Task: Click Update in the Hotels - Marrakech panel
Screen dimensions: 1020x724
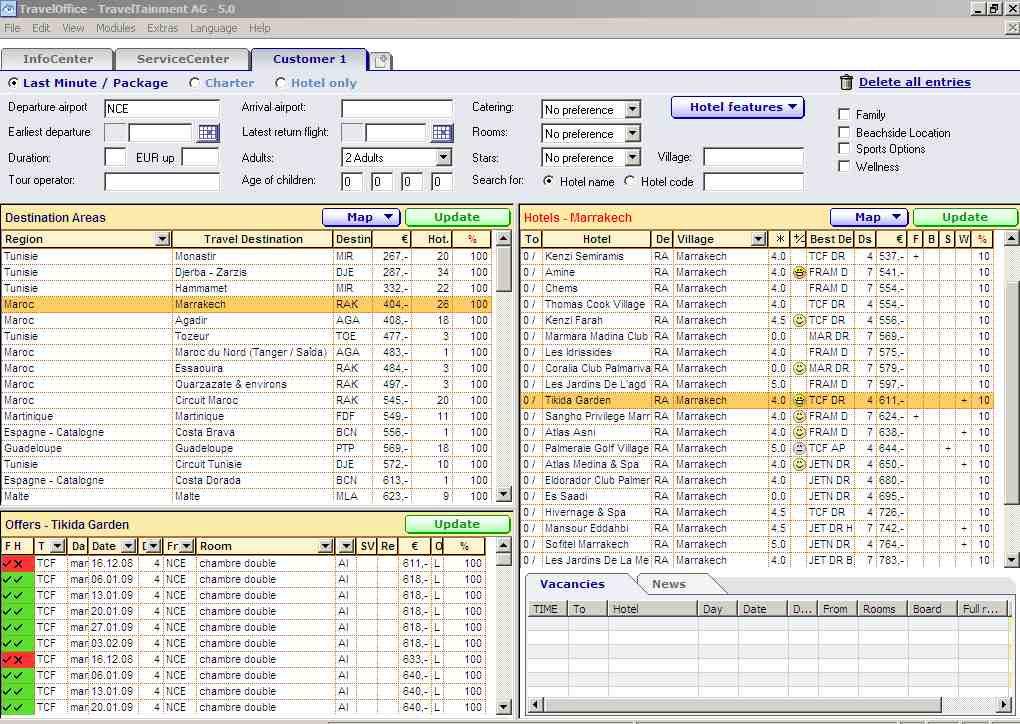Action: click(965, 217)
